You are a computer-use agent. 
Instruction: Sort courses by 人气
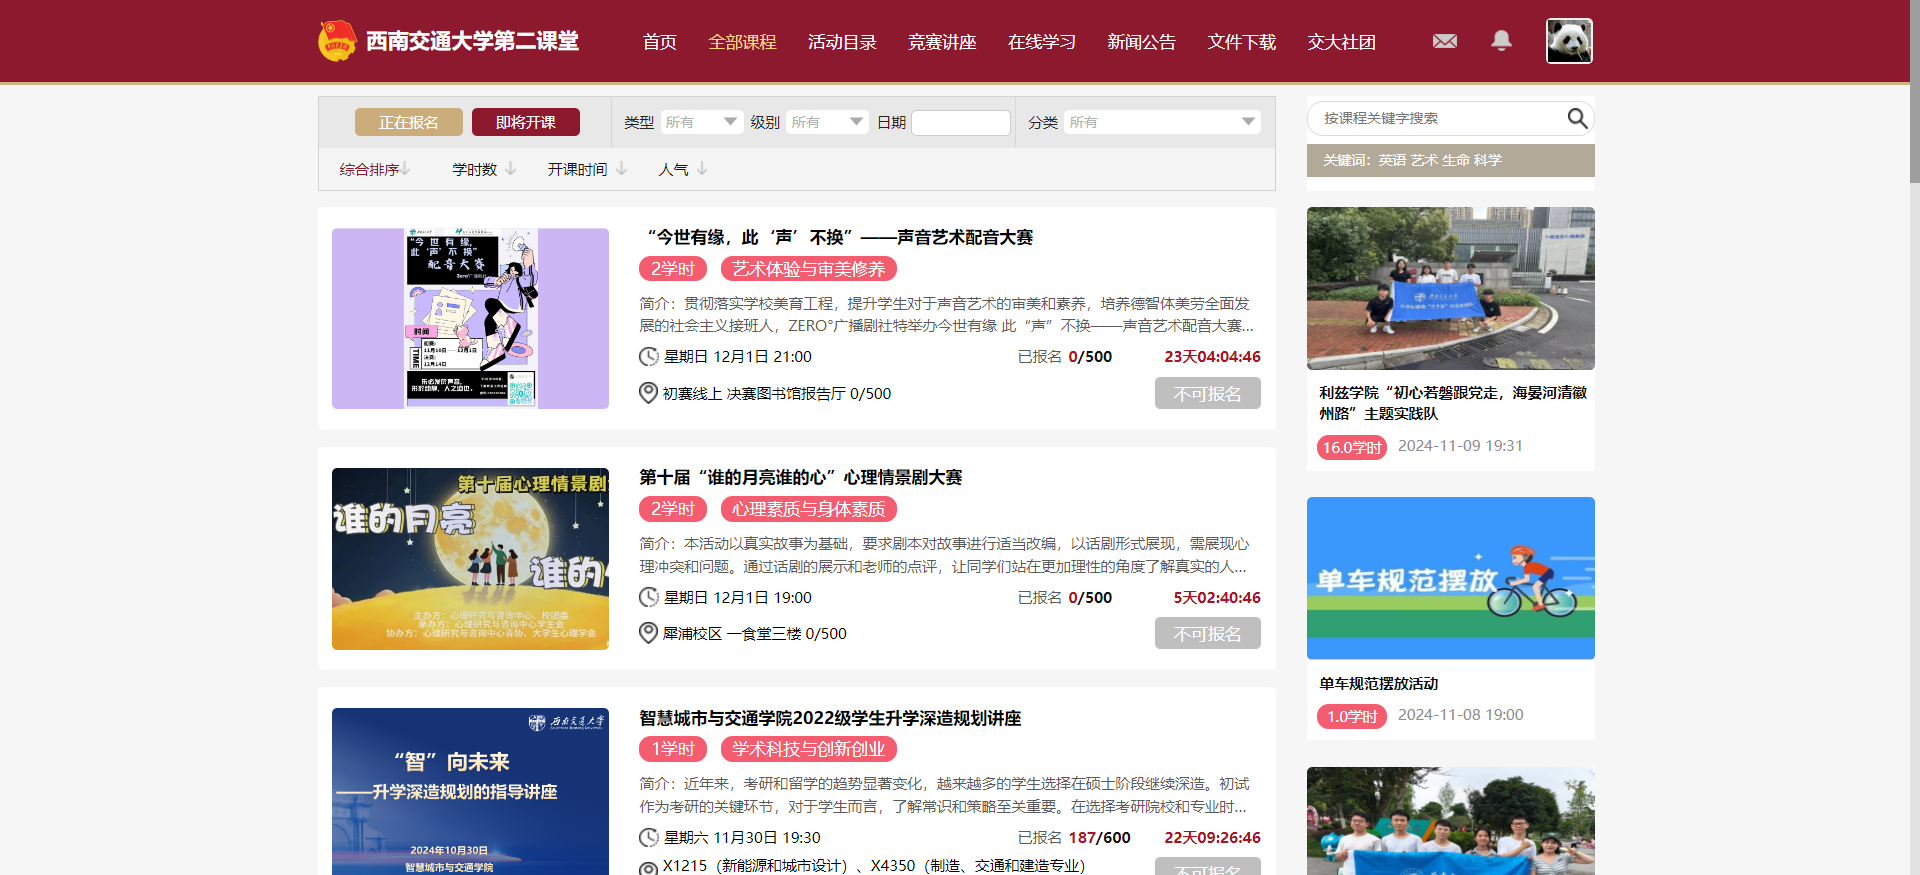(673, 169)
